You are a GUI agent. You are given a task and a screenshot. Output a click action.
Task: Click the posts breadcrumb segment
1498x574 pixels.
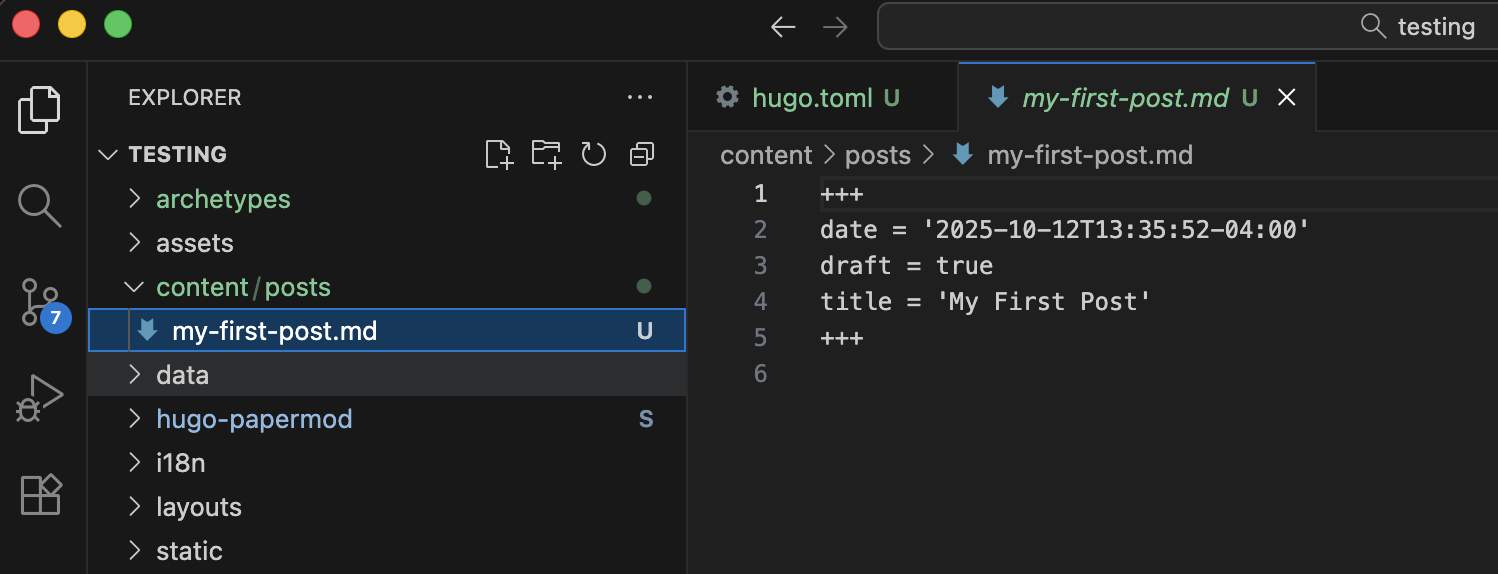[x=877, y=155]
